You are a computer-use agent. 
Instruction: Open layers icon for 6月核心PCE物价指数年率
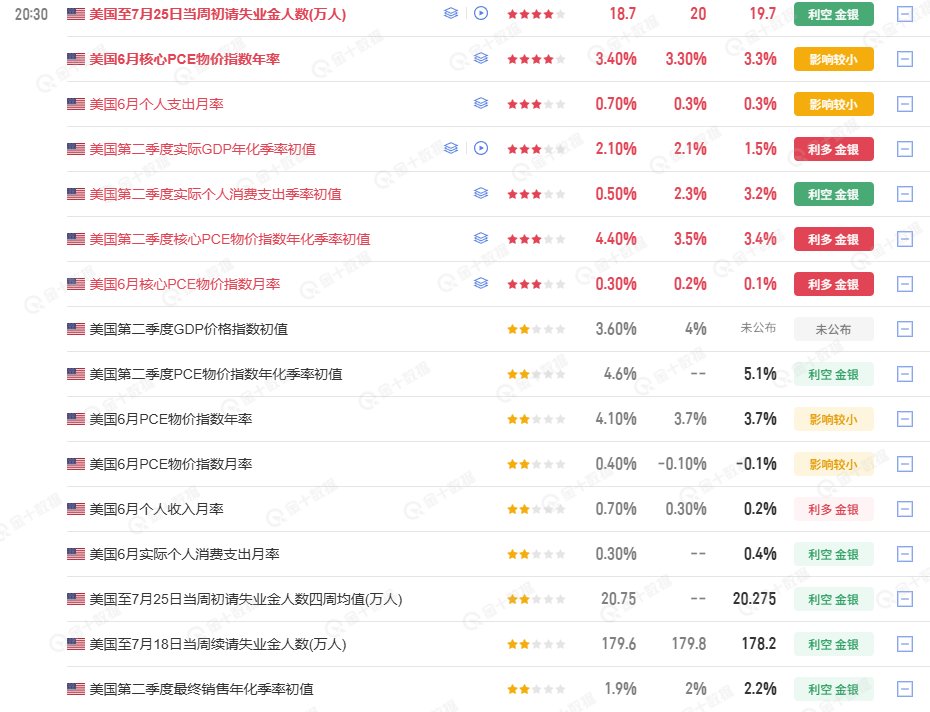pos(481,58)
